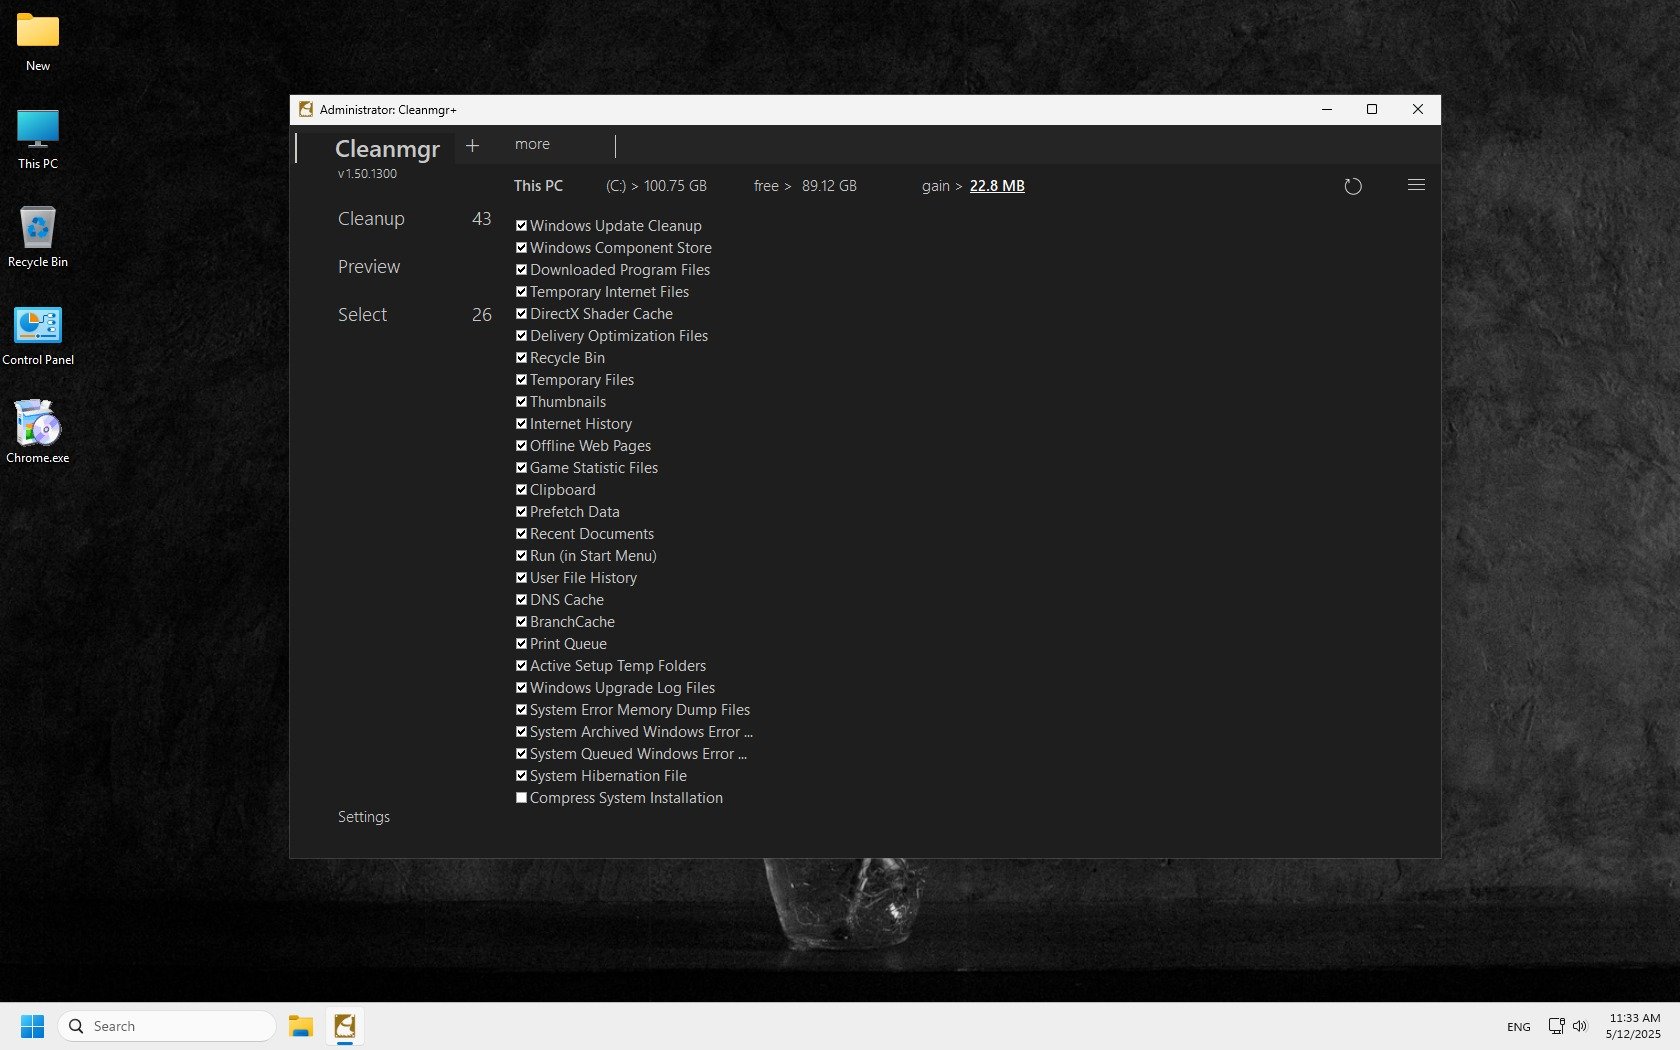Enable Compress System Installation checkbox
Image resolution: width=1680 pixels, height=1050 pixels.
click(x=521, y=798)
